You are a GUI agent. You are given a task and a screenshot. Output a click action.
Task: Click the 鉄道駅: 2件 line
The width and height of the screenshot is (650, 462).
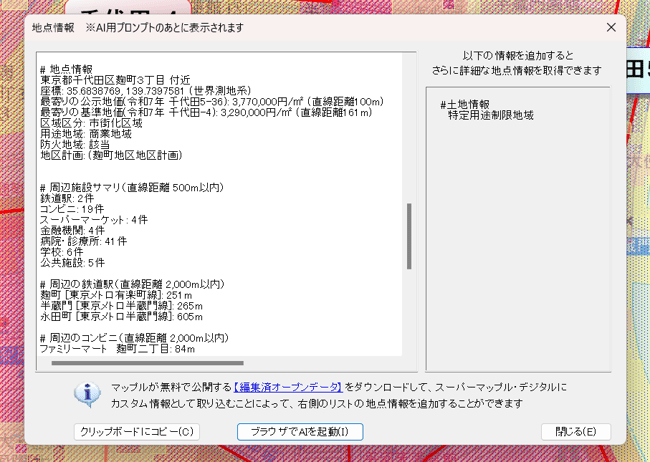(x=67, y=198)
